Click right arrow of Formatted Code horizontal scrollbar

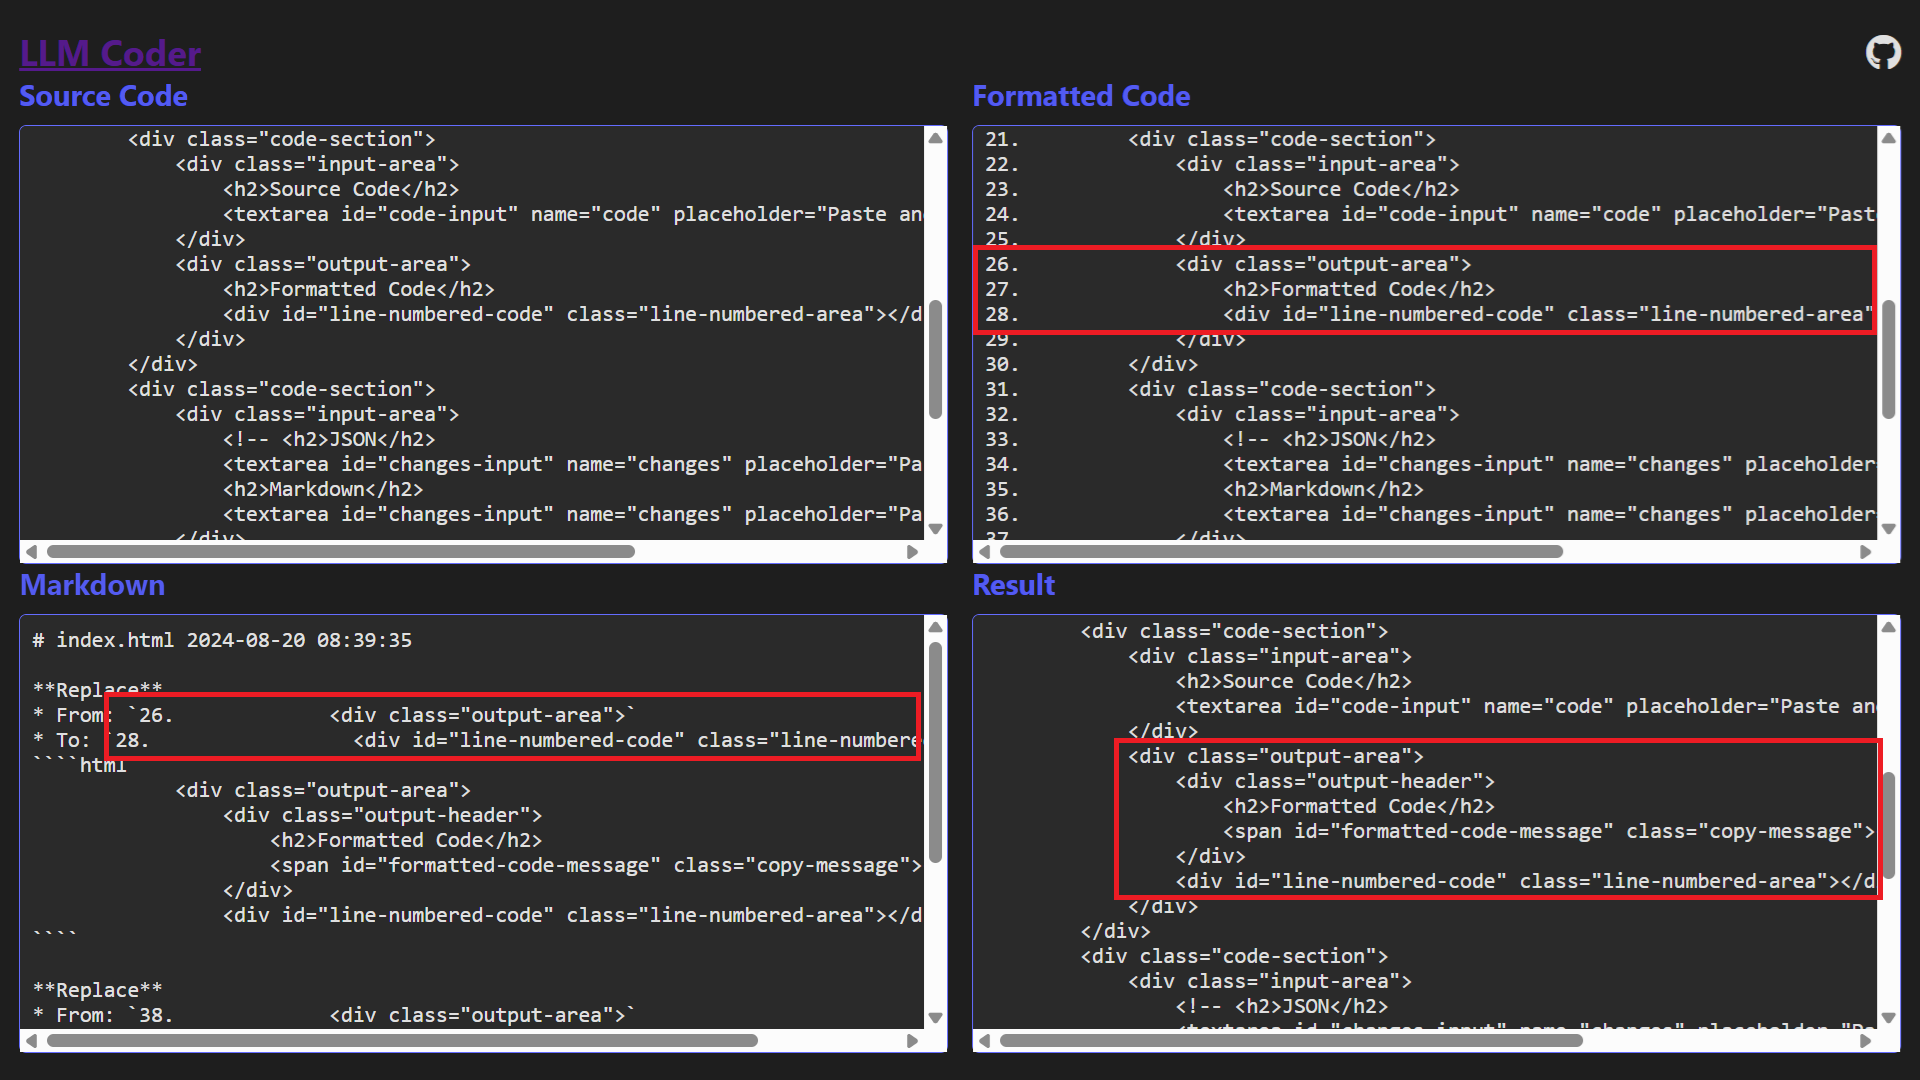[x=1865, y=552]
